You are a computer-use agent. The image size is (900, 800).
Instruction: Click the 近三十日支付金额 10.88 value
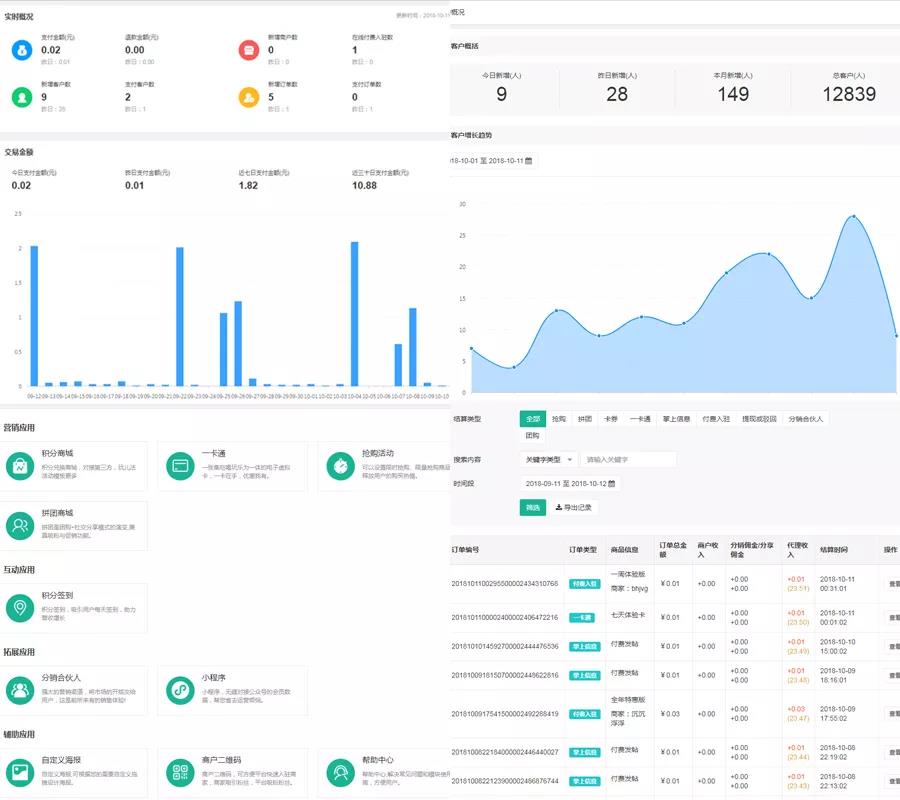[364, 185]
